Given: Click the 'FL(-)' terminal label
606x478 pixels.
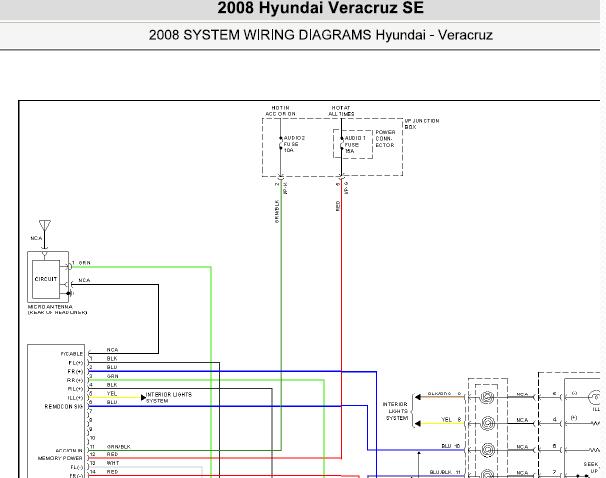Looking at the screenshot, I should coord(77,467).
